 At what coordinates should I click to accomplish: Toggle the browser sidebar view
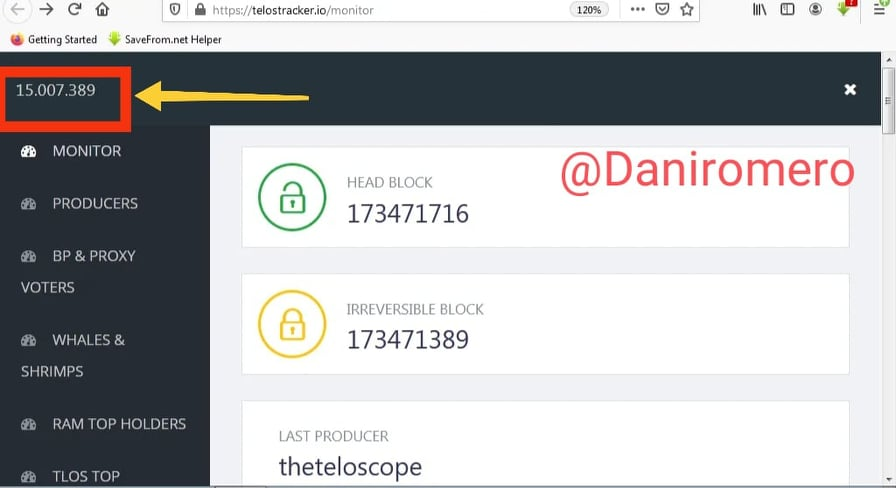click(x=787, y=9)
